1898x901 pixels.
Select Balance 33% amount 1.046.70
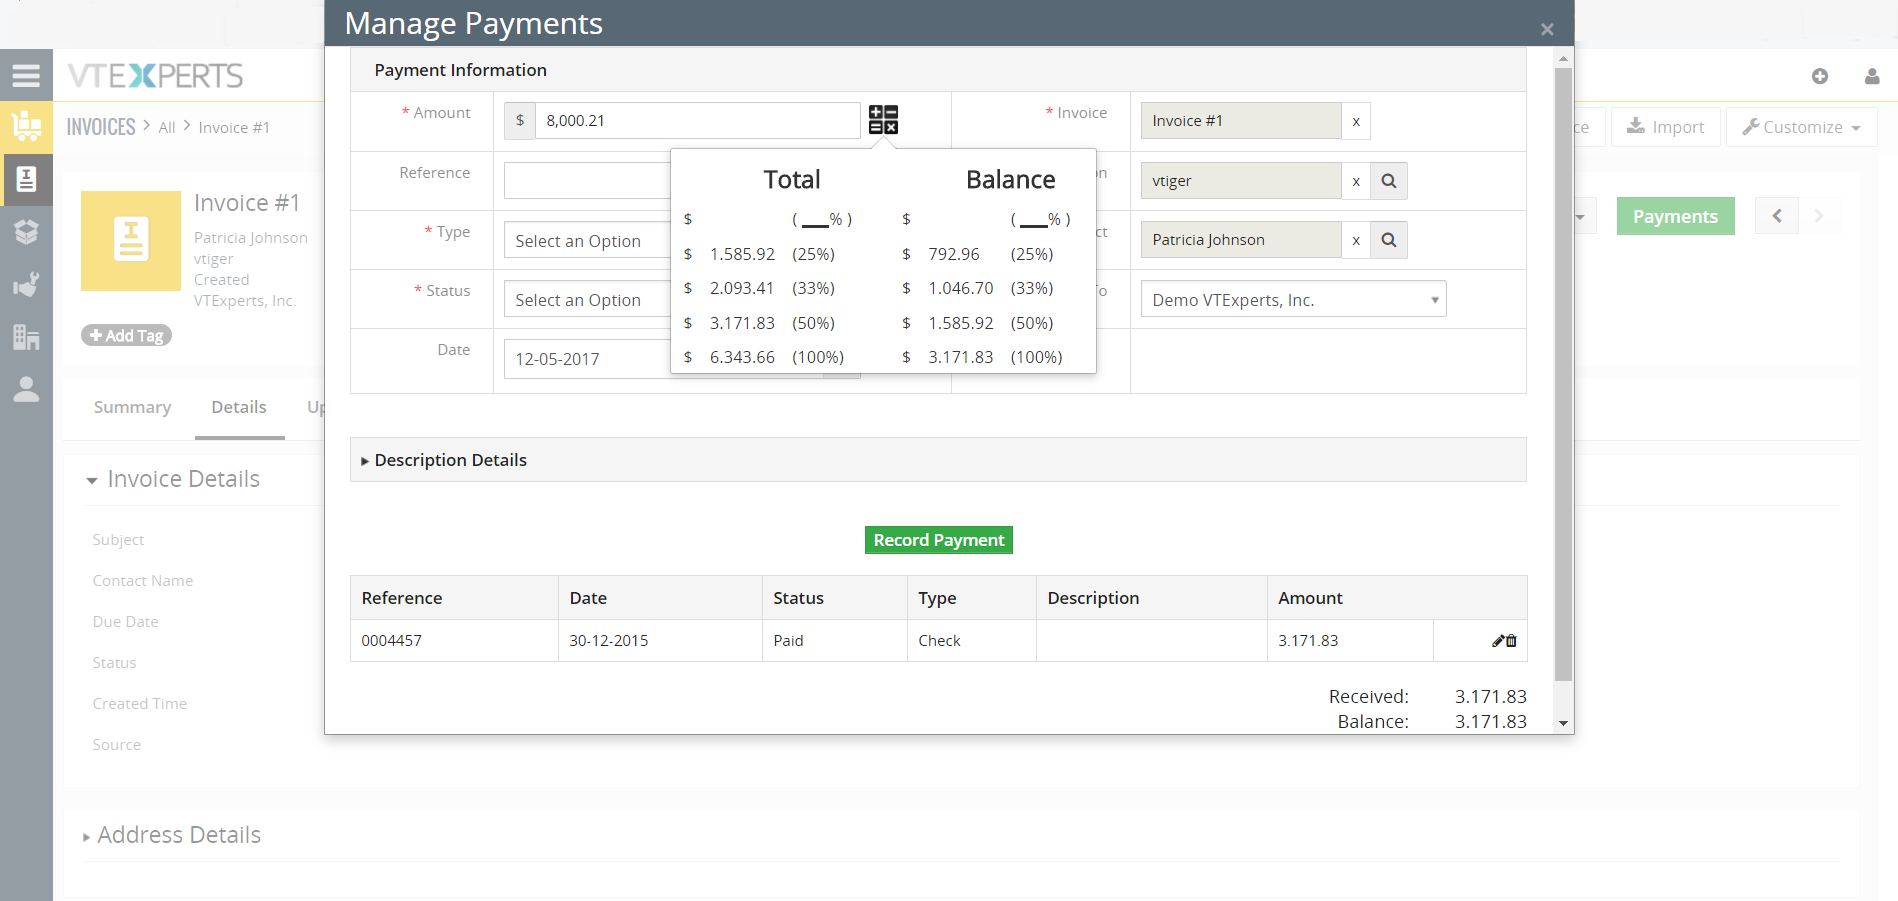click(x=961, y=288)
